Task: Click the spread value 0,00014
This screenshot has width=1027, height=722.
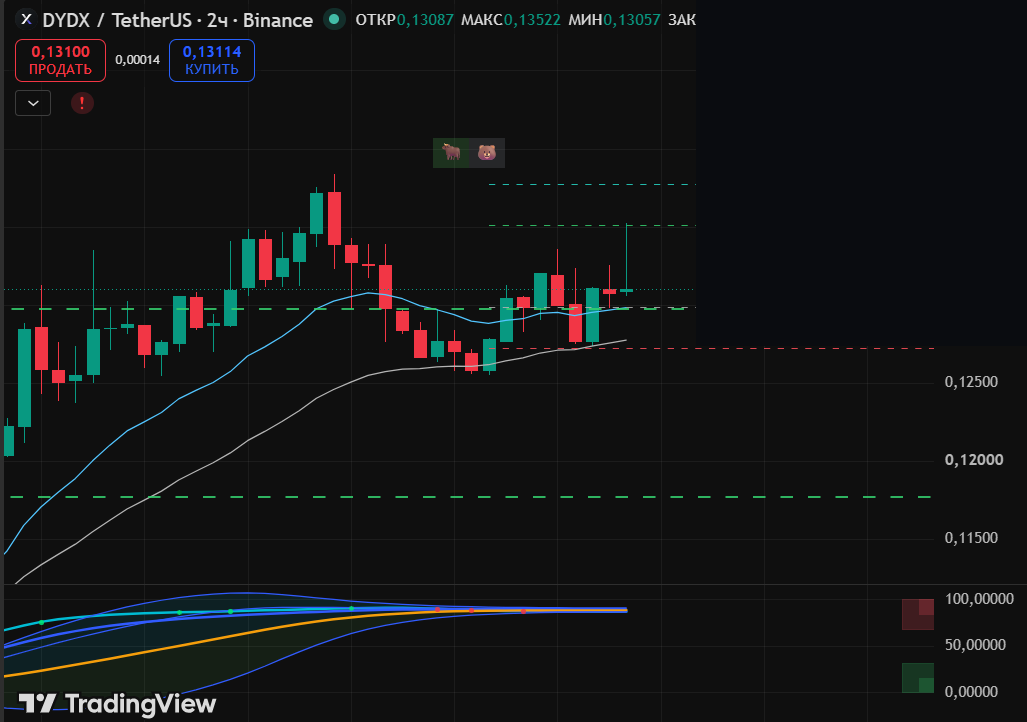Action: 138,60
